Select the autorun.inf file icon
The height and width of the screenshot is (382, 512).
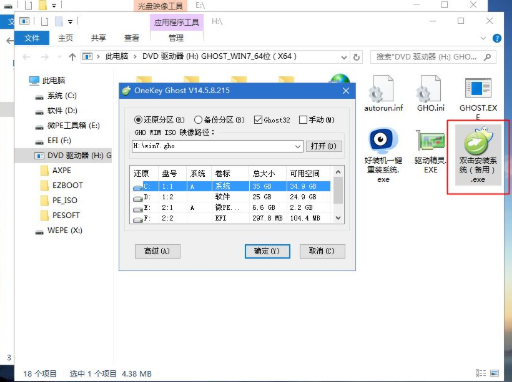click(x=383, y=93)
